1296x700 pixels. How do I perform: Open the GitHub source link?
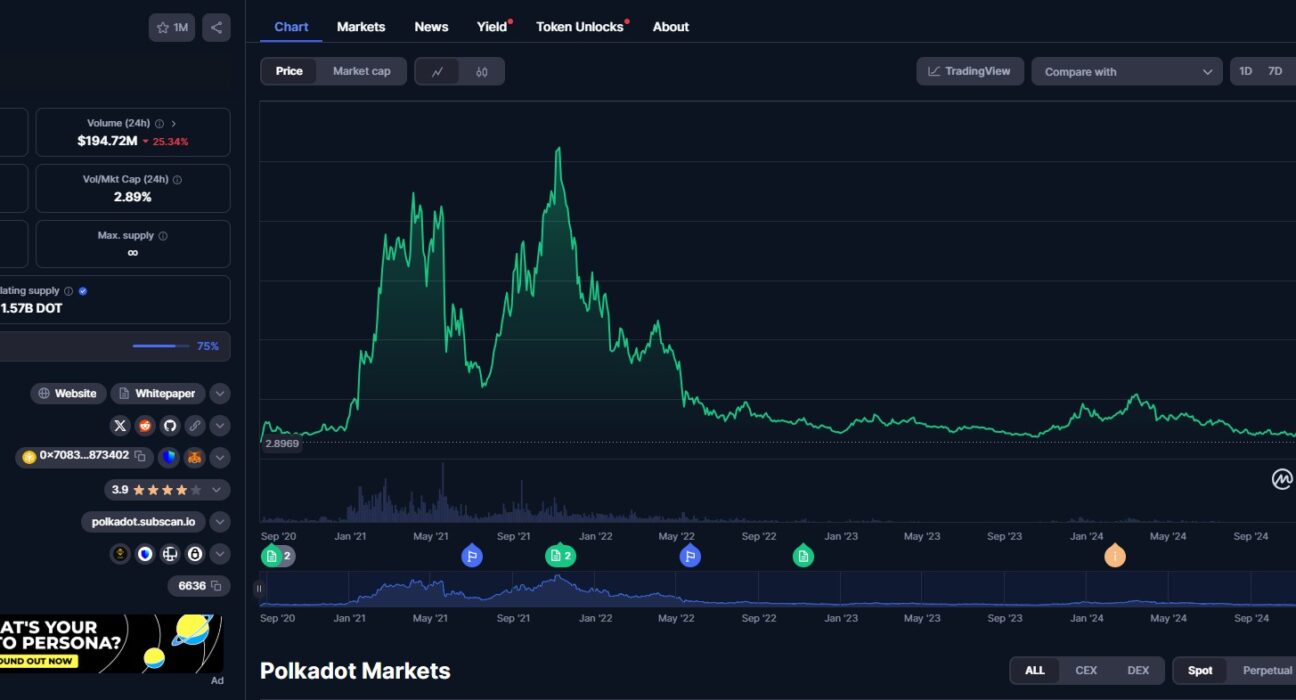tap(170, 426)
